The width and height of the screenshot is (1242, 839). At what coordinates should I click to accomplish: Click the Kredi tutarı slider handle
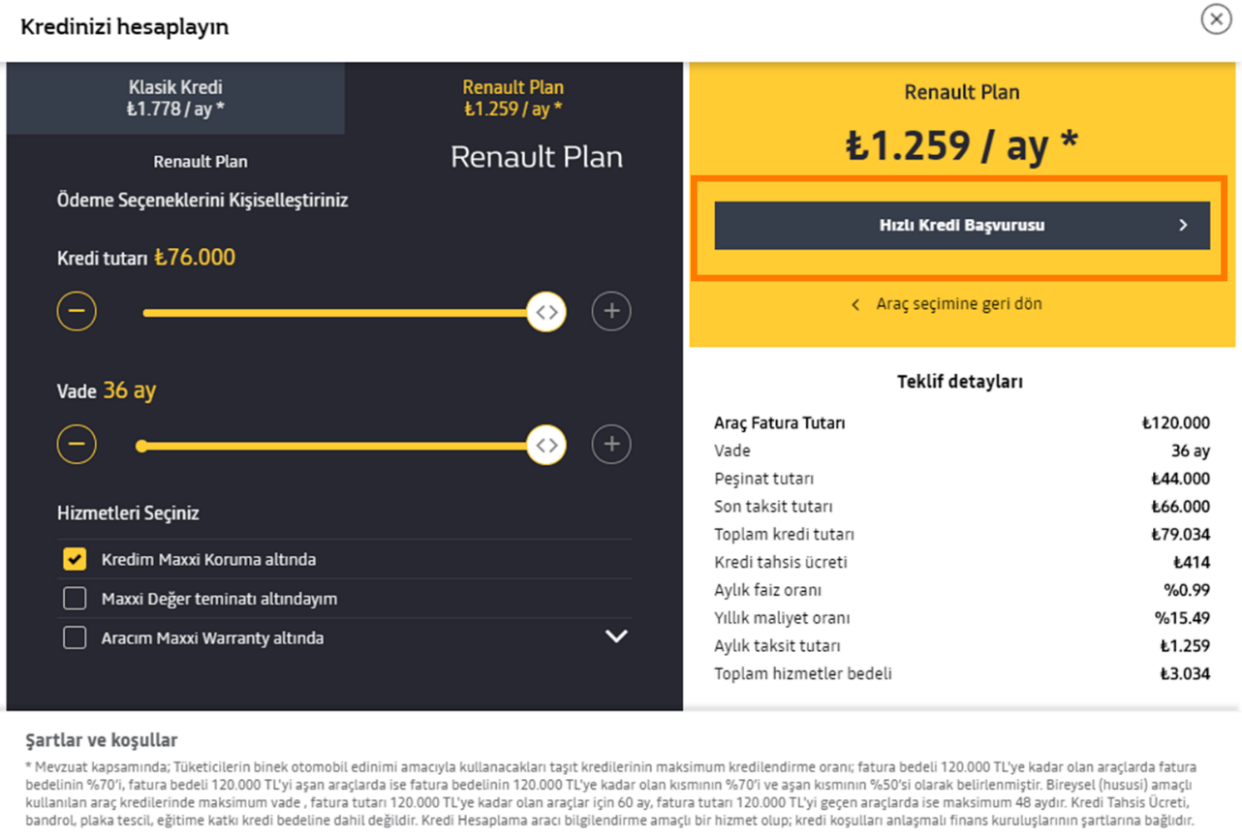tap(546, 312)
